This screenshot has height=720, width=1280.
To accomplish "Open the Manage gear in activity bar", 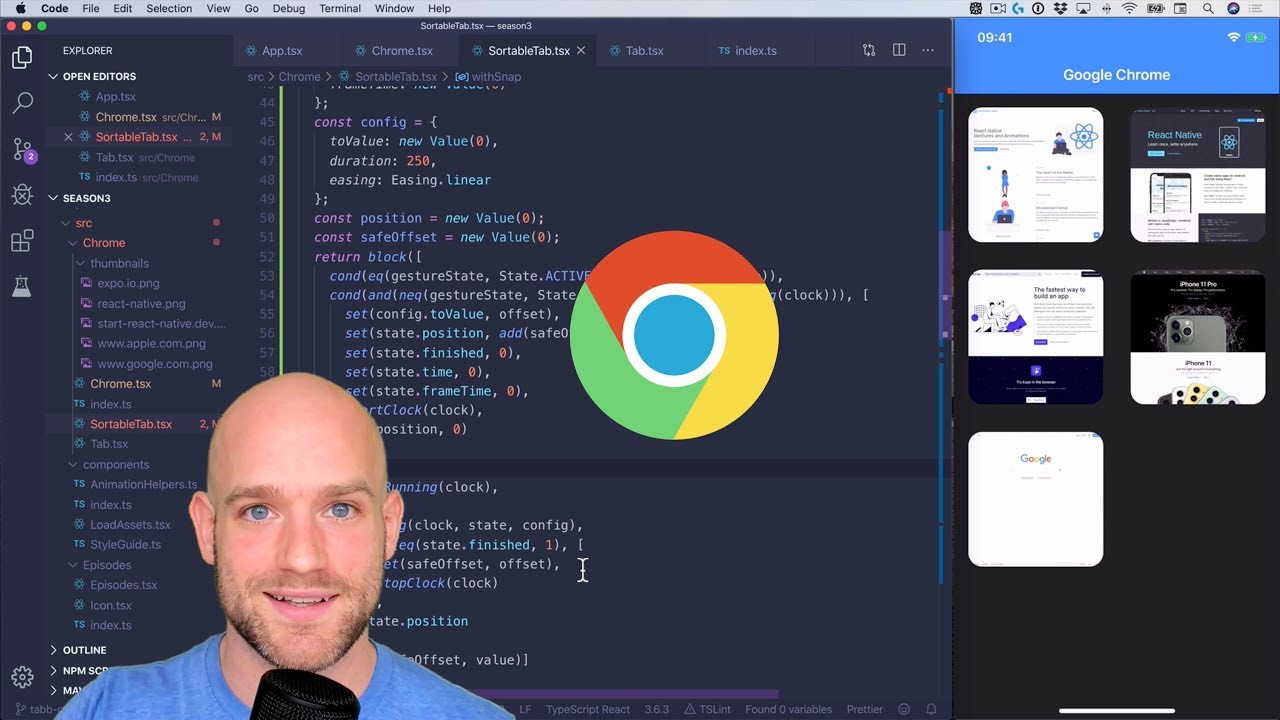I will (22, 677).
